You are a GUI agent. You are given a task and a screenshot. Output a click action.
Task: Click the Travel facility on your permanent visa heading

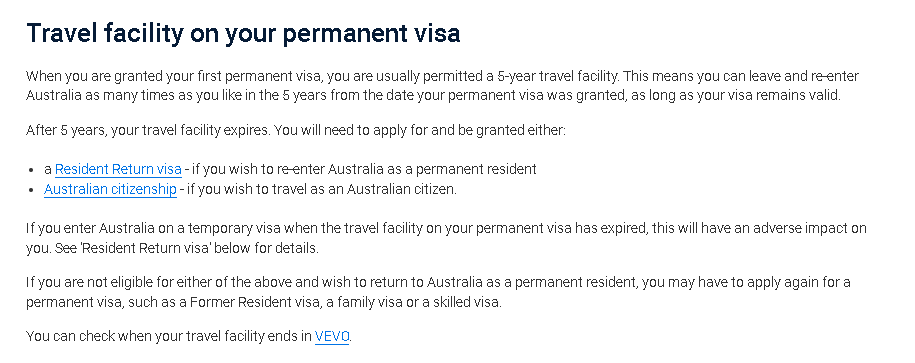[x=243, y=33]
